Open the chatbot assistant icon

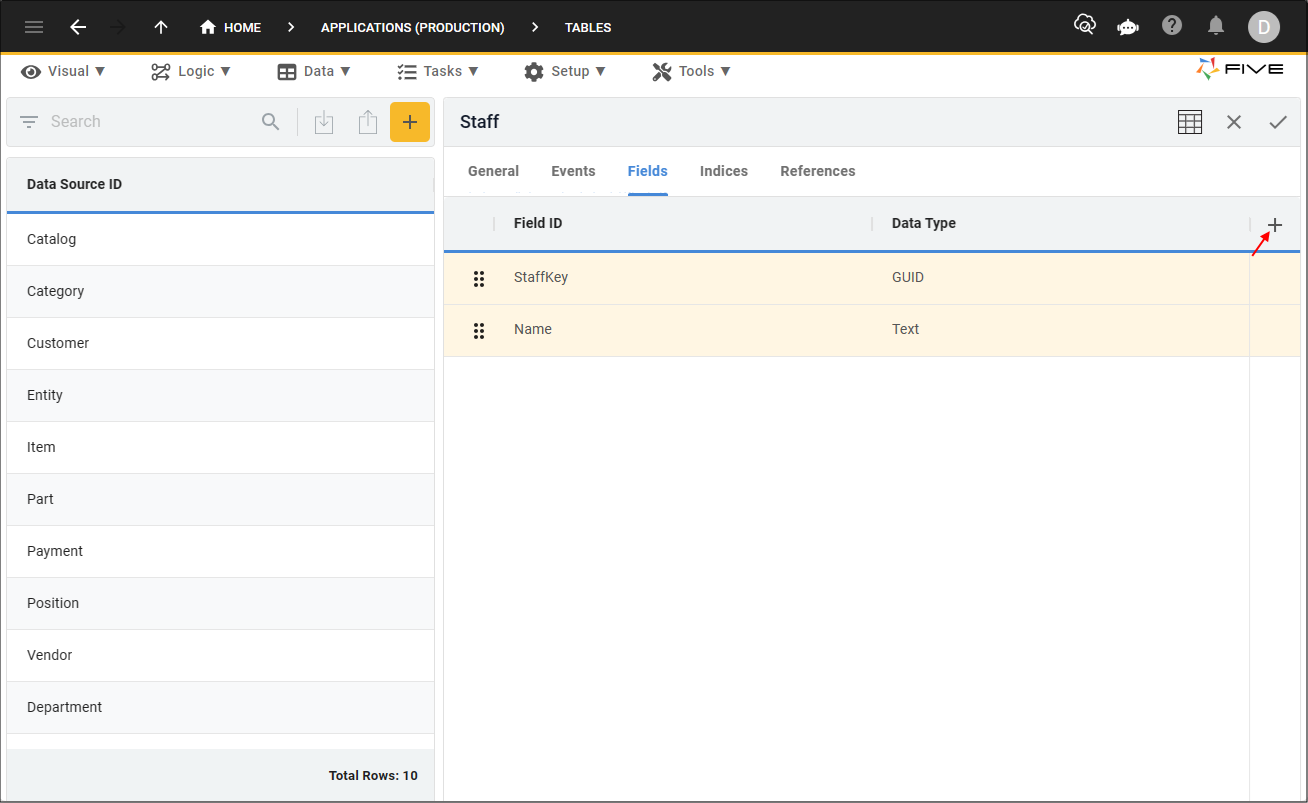pyautogui.click(x=1128, y=27)
